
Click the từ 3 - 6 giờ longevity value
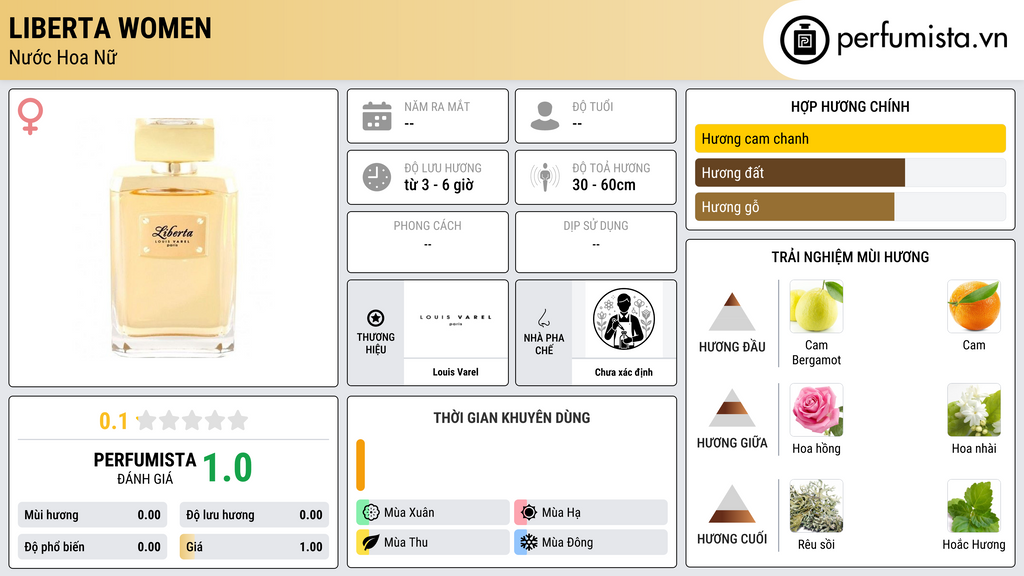click(439, 185)
